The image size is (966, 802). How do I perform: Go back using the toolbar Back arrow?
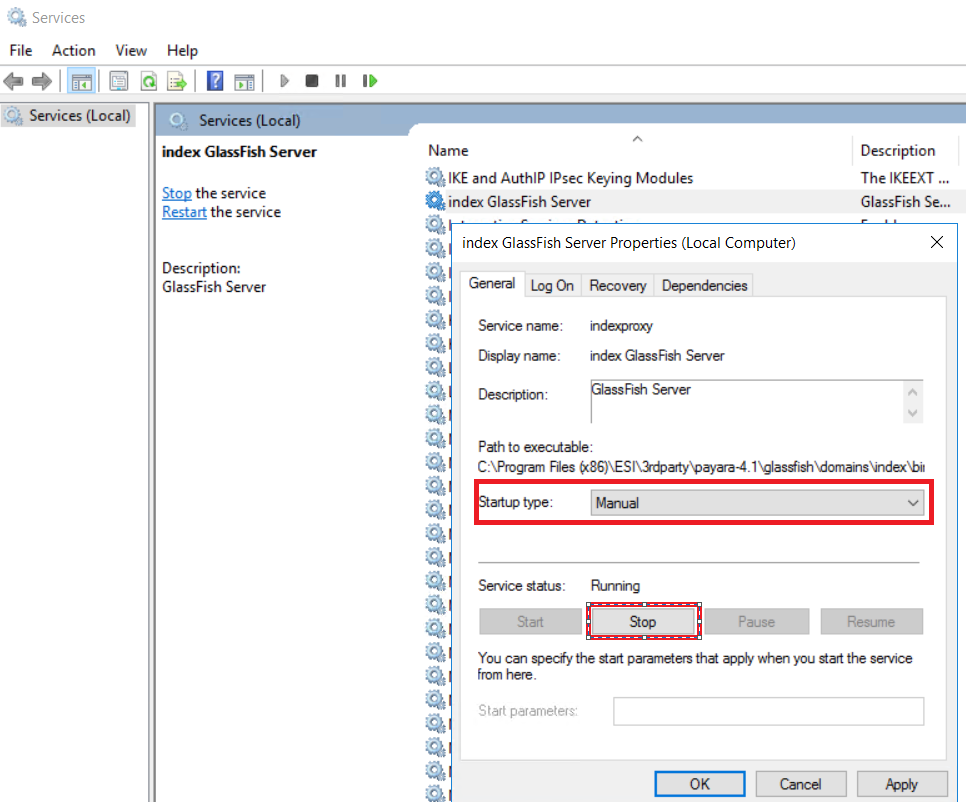tap(13, 81)
